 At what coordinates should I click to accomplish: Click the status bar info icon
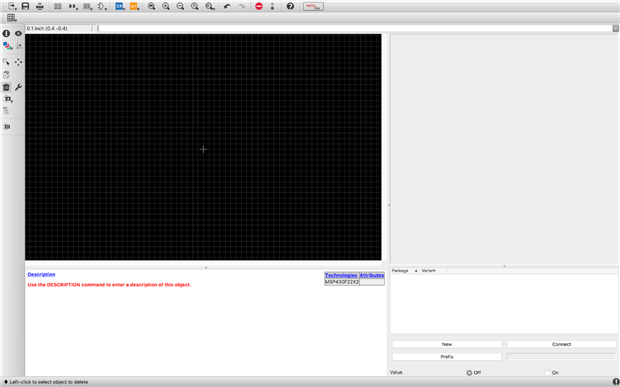pos(616,381)
